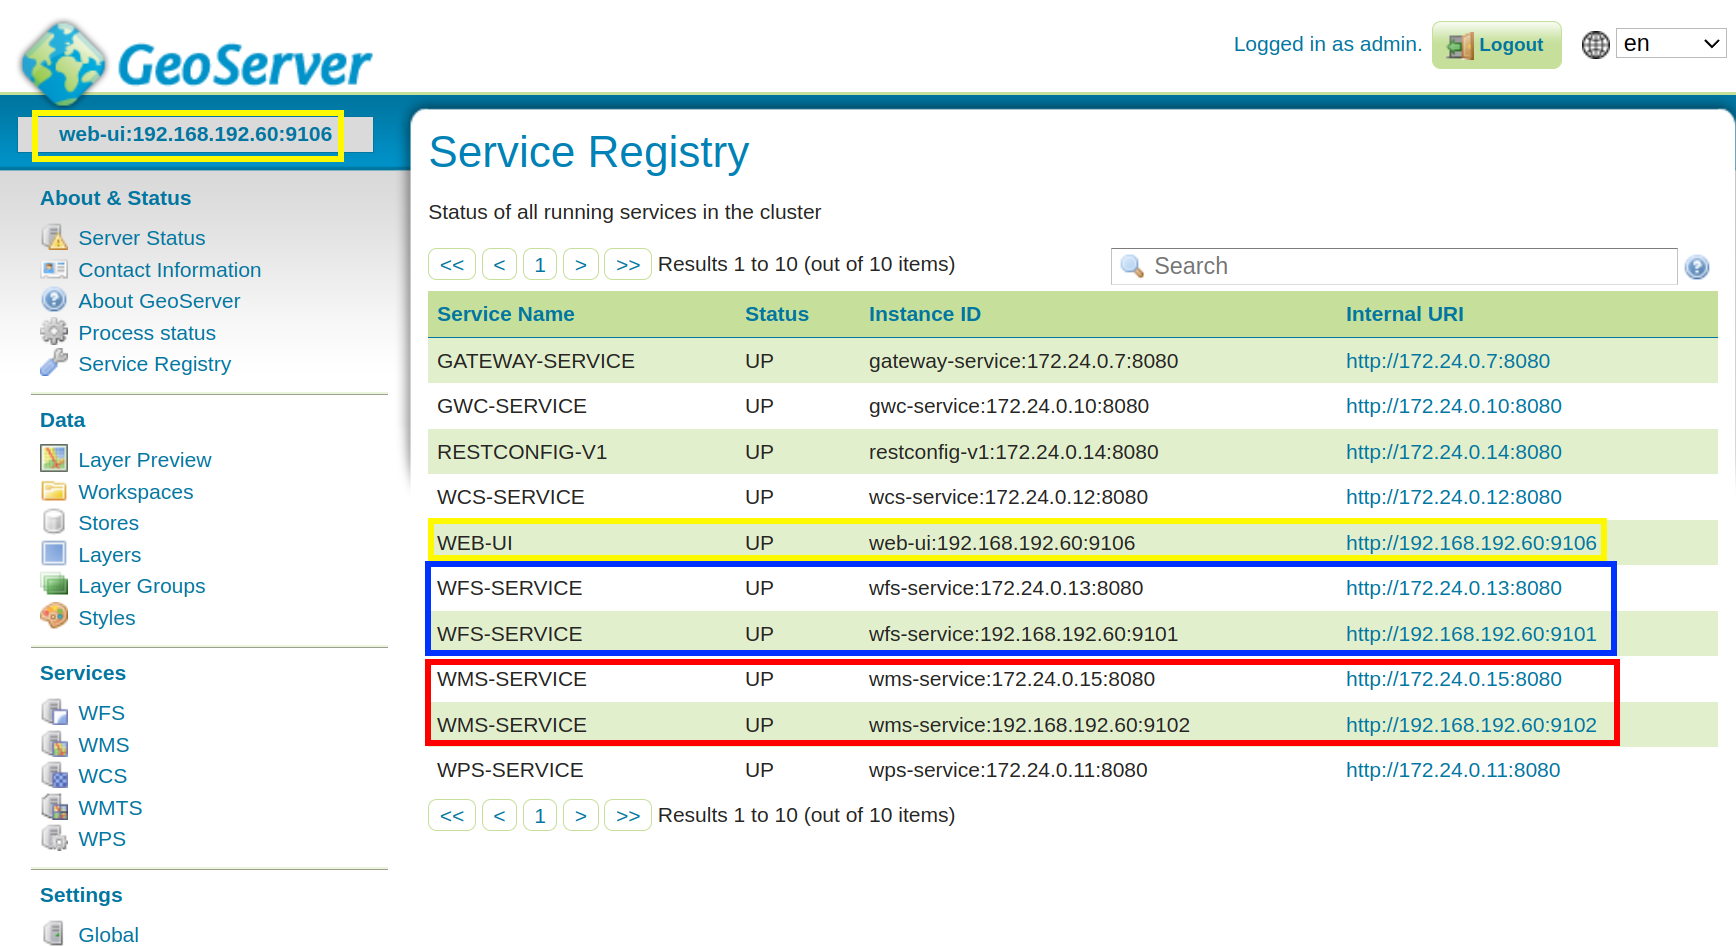Go to previous page with top < button
Viewport: 1736px width, 947px height.
coord(499,265)
